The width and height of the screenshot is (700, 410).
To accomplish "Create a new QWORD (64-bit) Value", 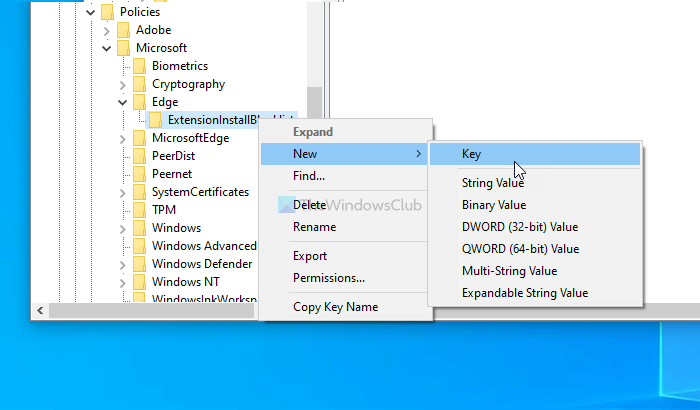I will (x=535, y=249).
